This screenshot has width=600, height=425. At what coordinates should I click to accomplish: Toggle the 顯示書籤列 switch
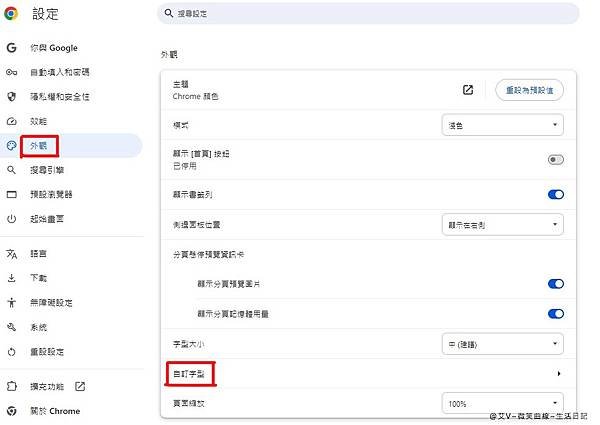pos(556,194)
